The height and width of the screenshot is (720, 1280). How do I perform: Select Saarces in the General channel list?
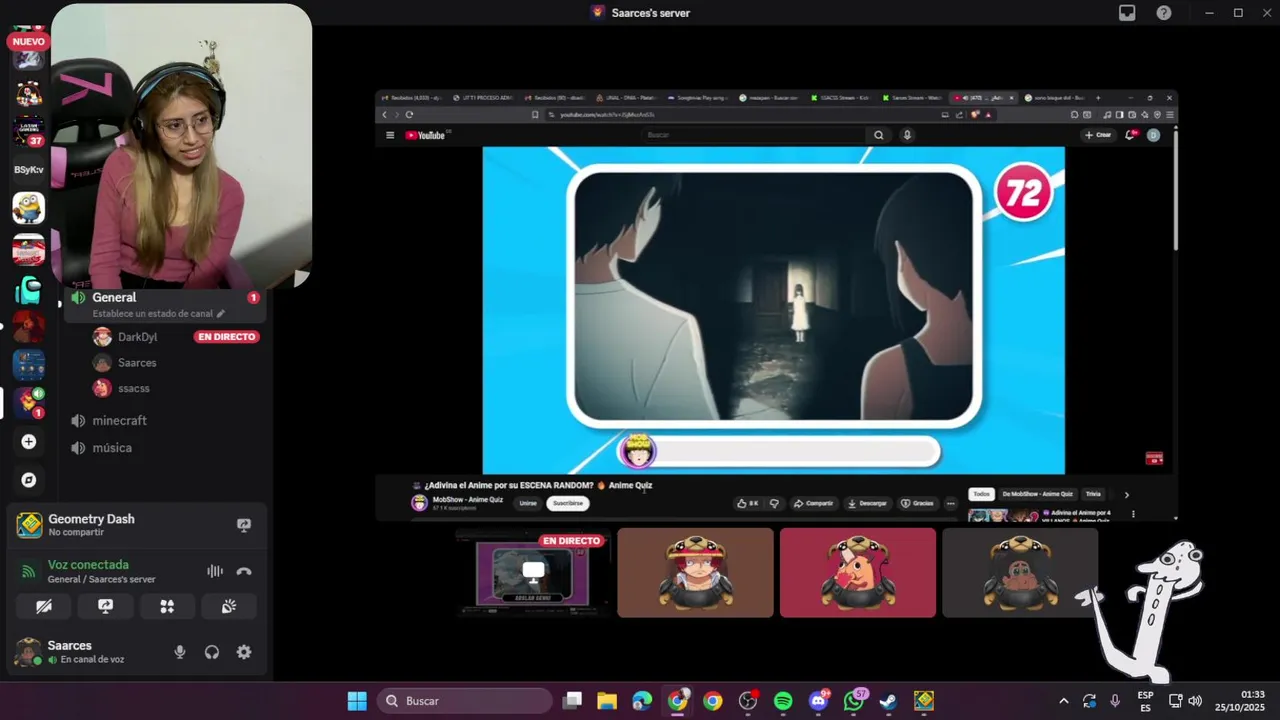pyautogui.click(x=137, y=363)
